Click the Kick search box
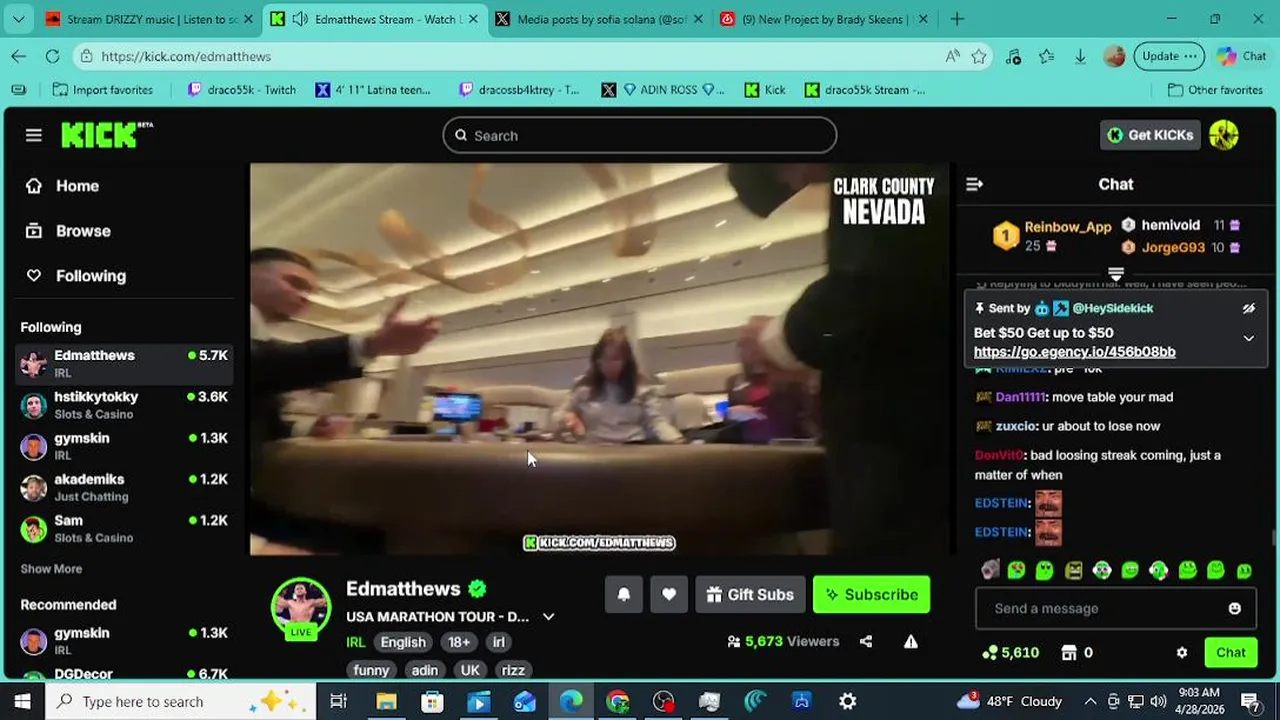This screenshot has width=1280, height=720. tap(640, 135)
